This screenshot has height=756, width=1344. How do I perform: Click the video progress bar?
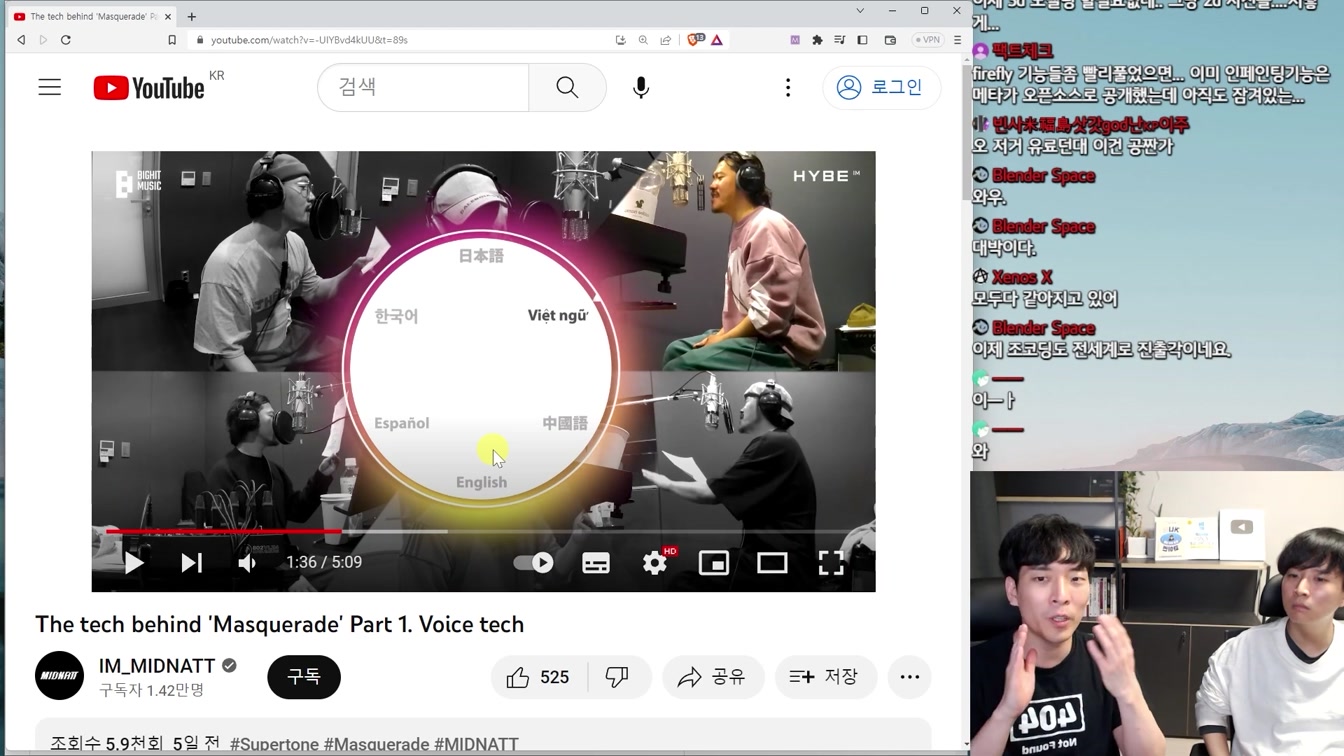(x=484, y=532)
